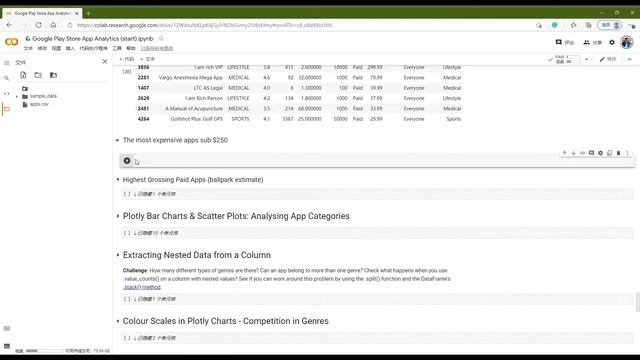Copy link to the selected cell
This screenshot has height=360, width=640.
tap(582, 153)
